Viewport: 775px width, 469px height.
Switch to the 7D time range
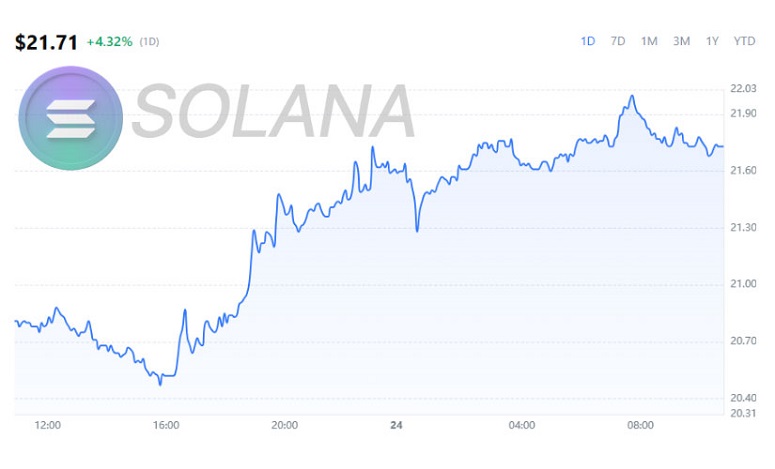pos(618,41)
